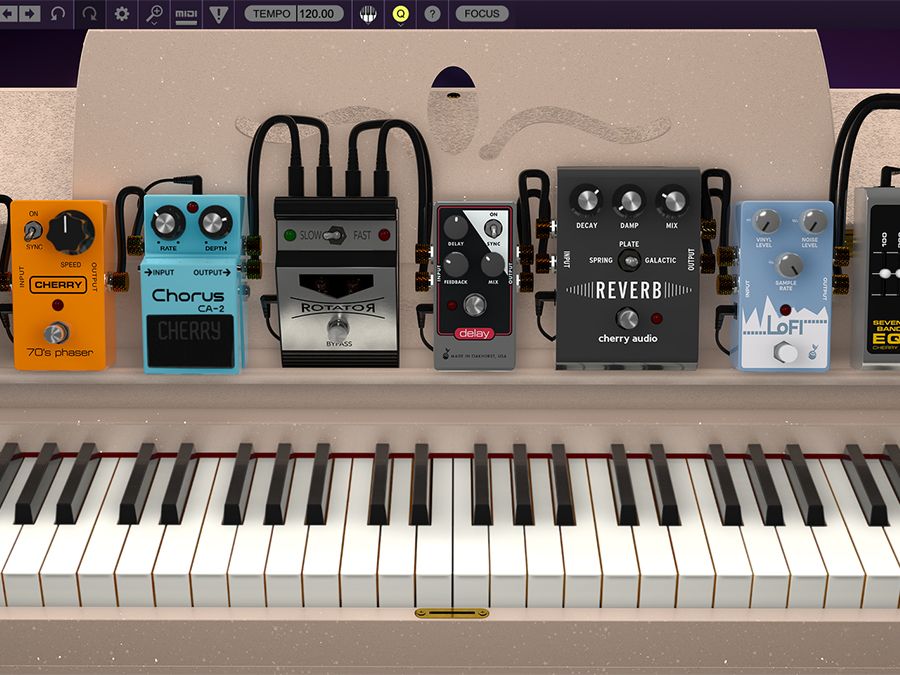Click the Rotator green SLOW indicator light
The height and width of the screenshot is (675, 900).
coord(290,235)
